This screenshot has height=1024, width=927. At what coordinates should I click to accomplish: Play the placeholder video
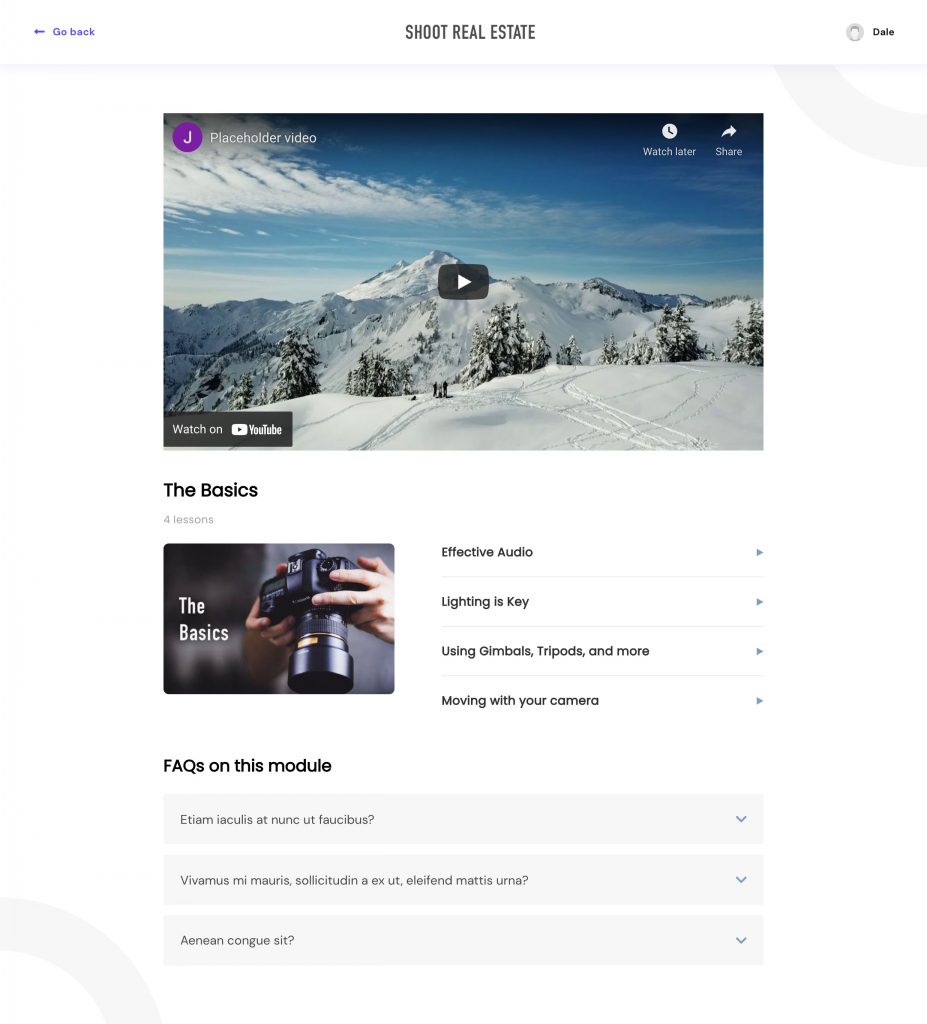click(x=463, y=281)
